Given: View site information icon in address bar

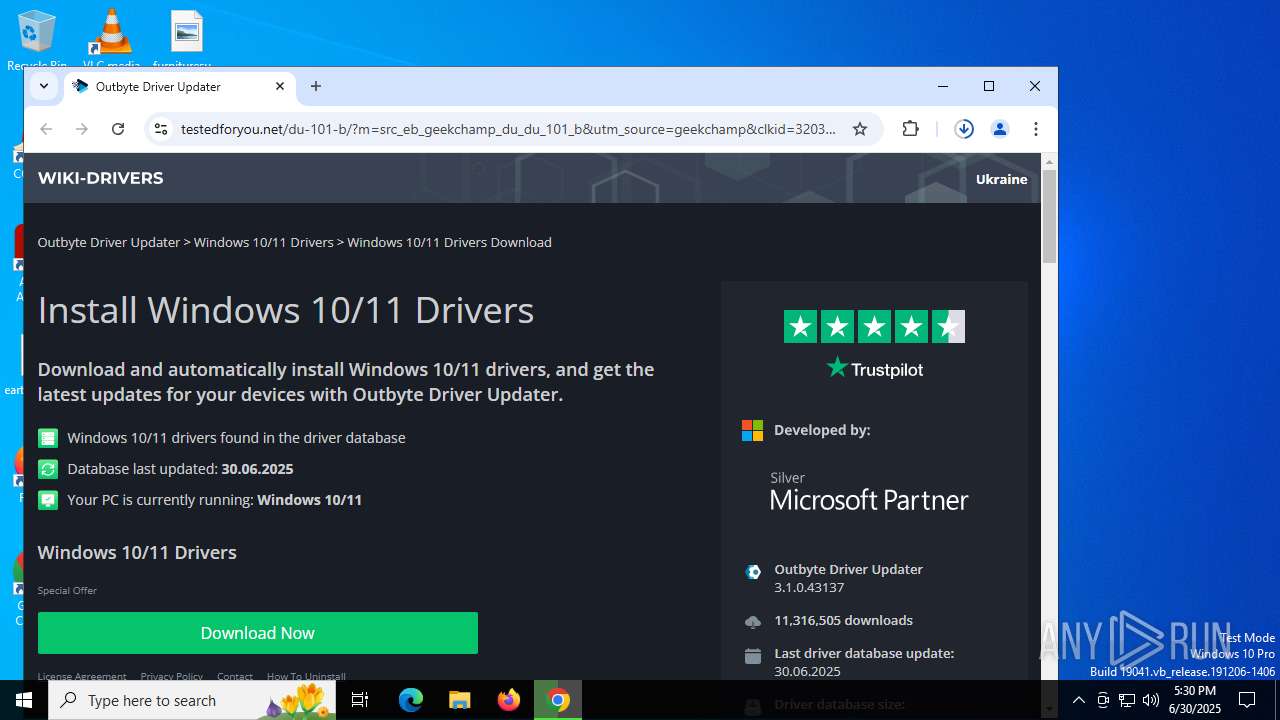Looking at the screenshot, I should point(160,129).
